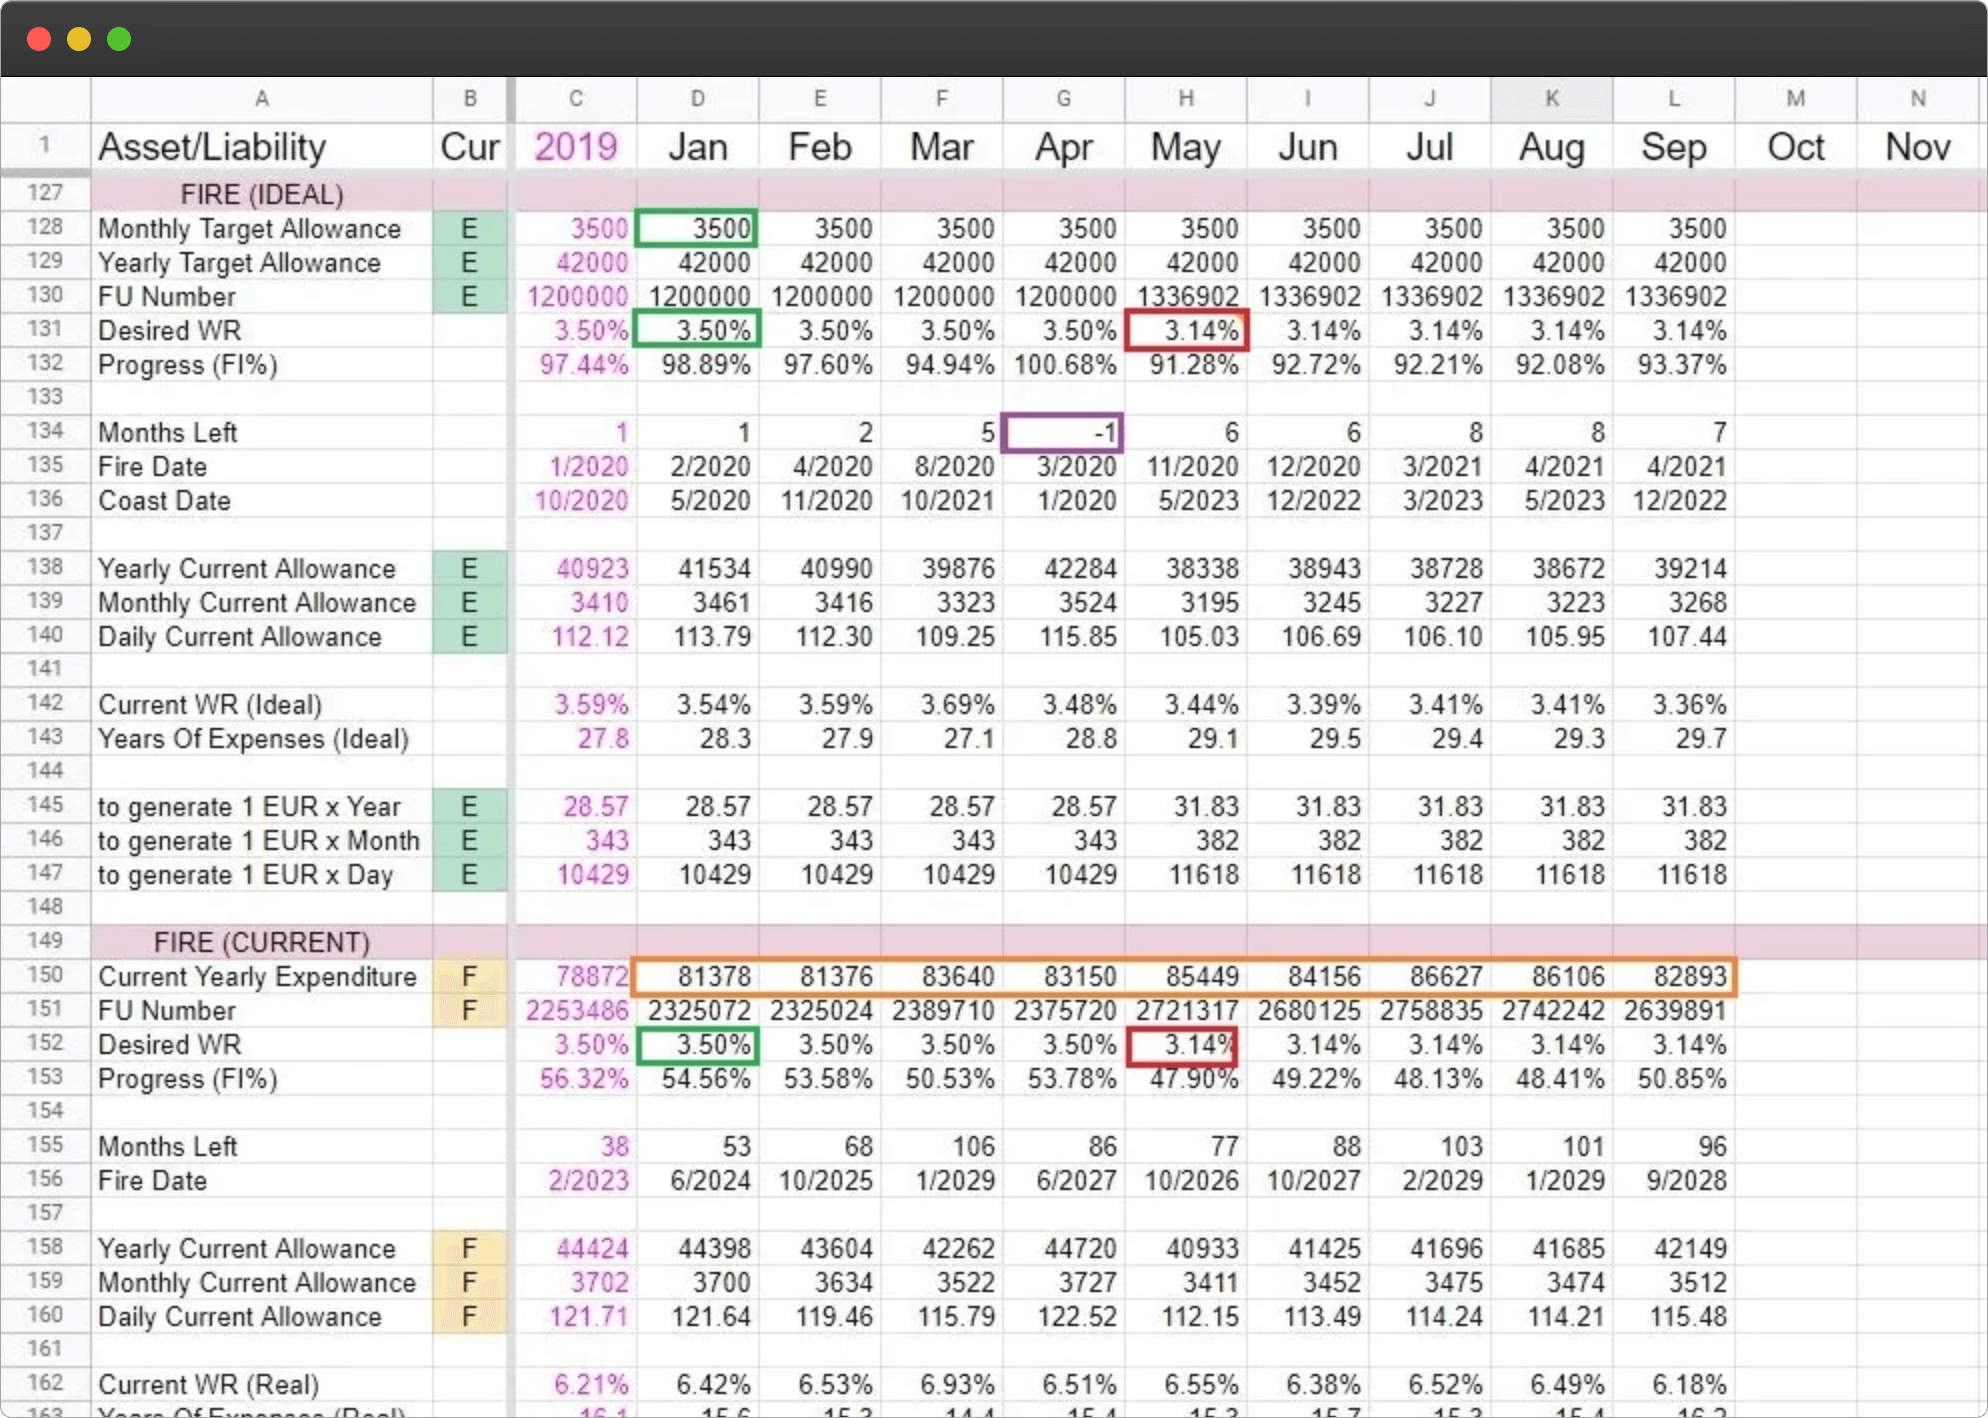Click May Desired WR 3.14% in FIRE (CURRENT)
The image size is (1988, 1418).
pos(1186,1044)
